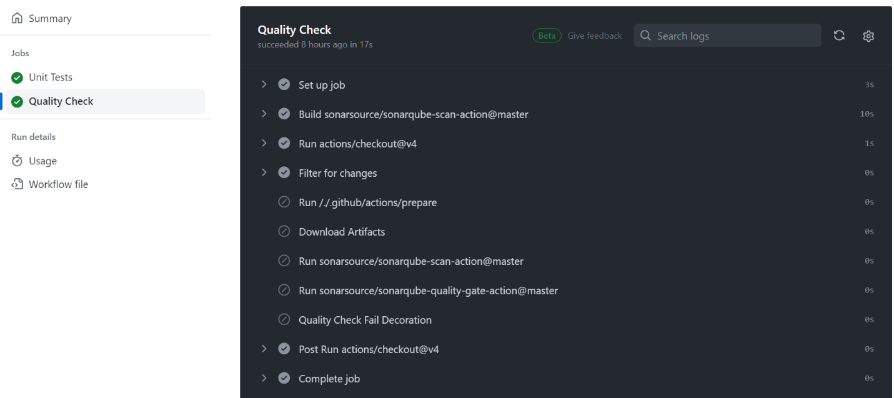Open the log settings gear icon
The width and height of the screenshot is (894, 398).
(x=868, y=36)
